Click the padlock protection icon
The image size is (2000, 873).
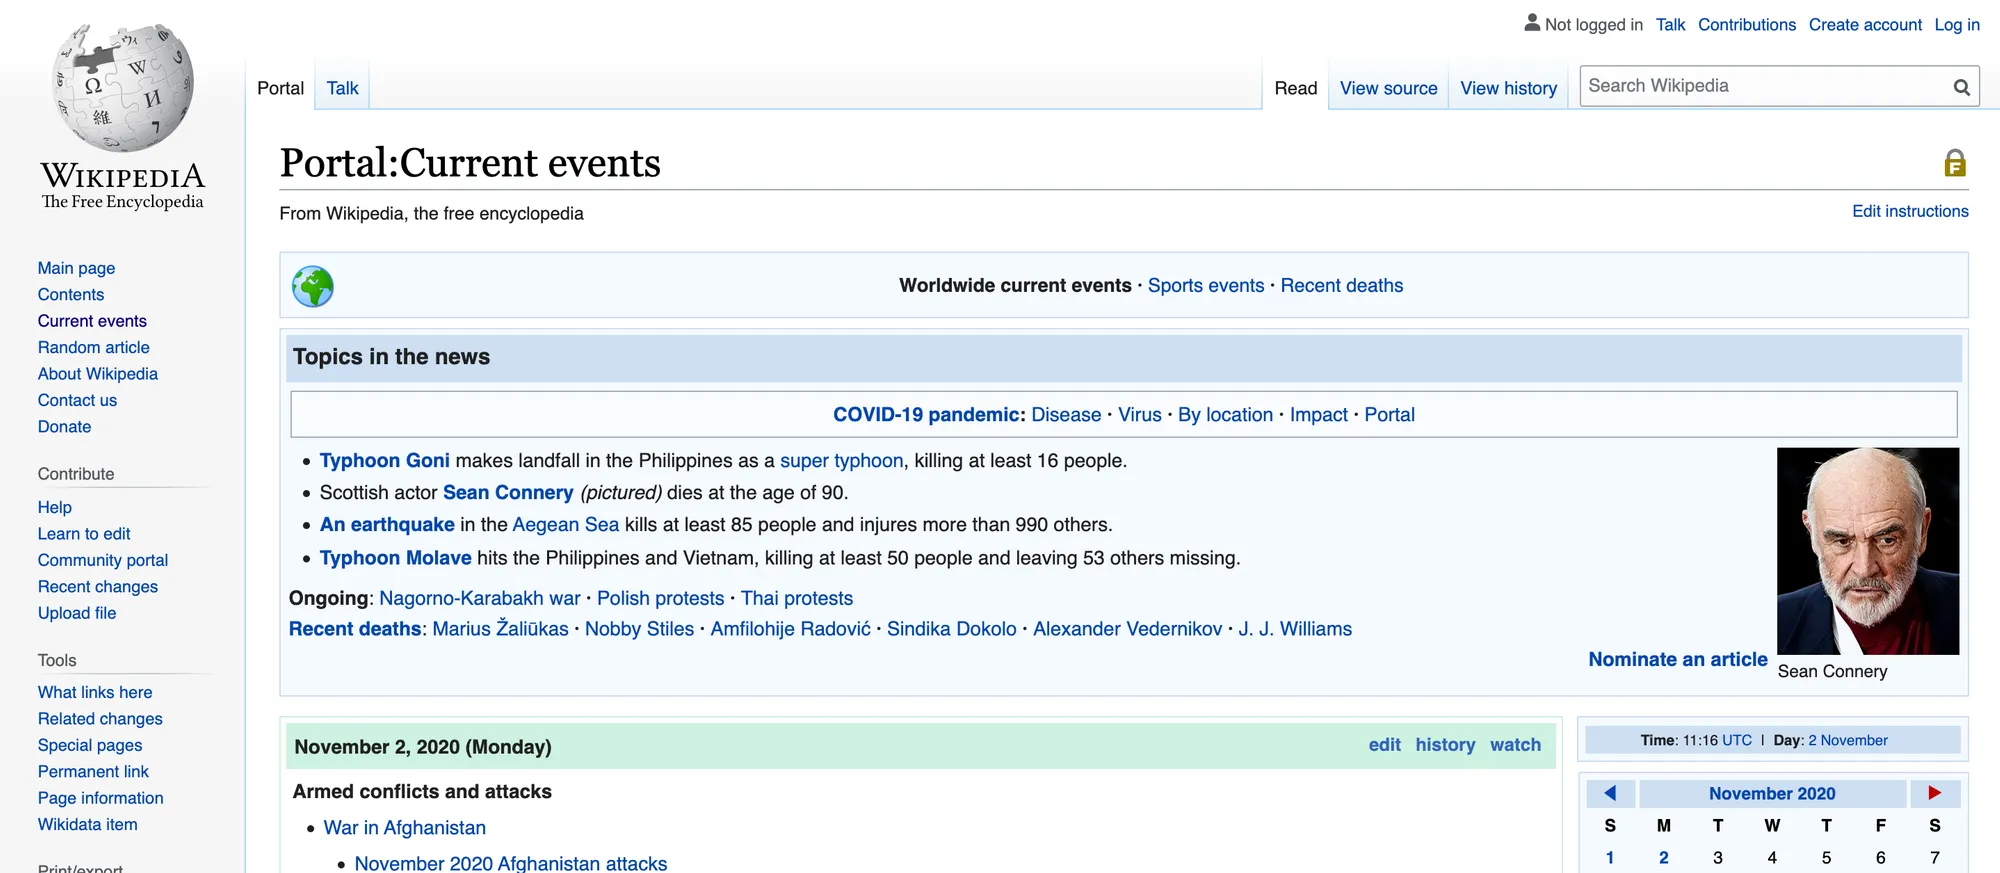coord(1955,163)
